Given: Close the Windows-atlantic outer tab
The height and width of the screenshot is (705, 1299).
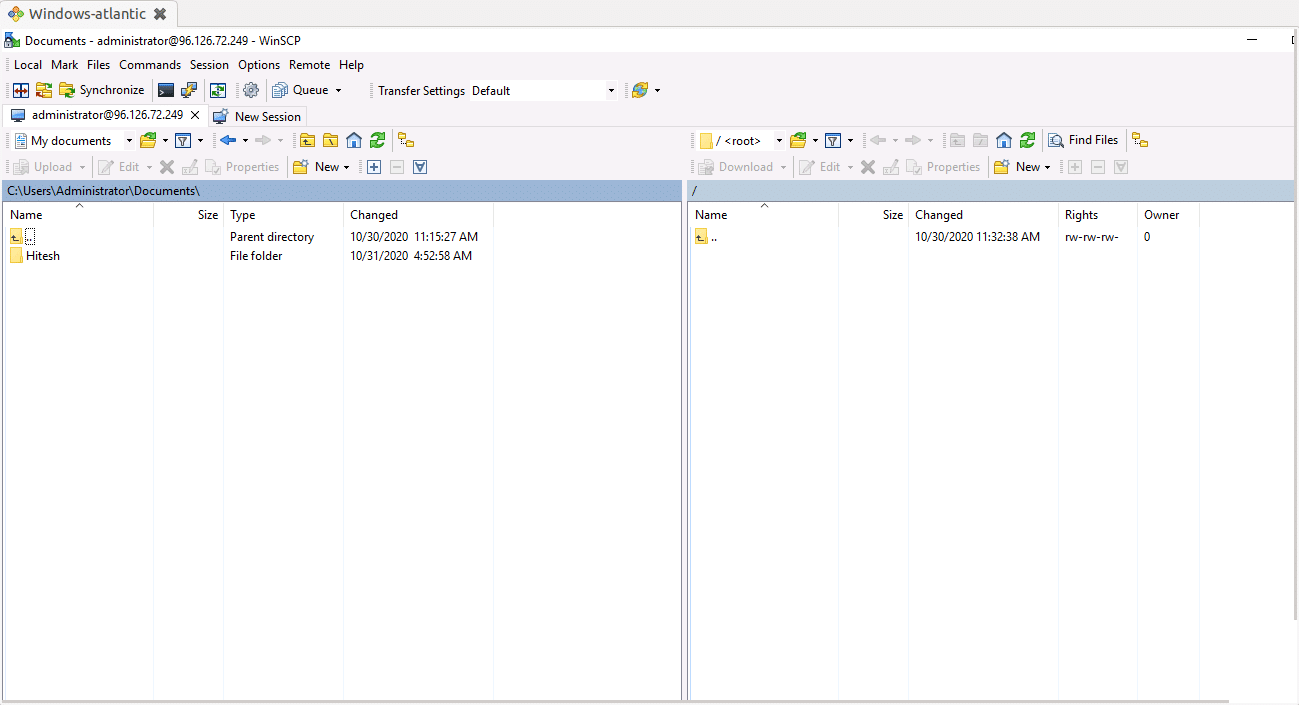Looking at the screenshot, I should pos(160,14).
